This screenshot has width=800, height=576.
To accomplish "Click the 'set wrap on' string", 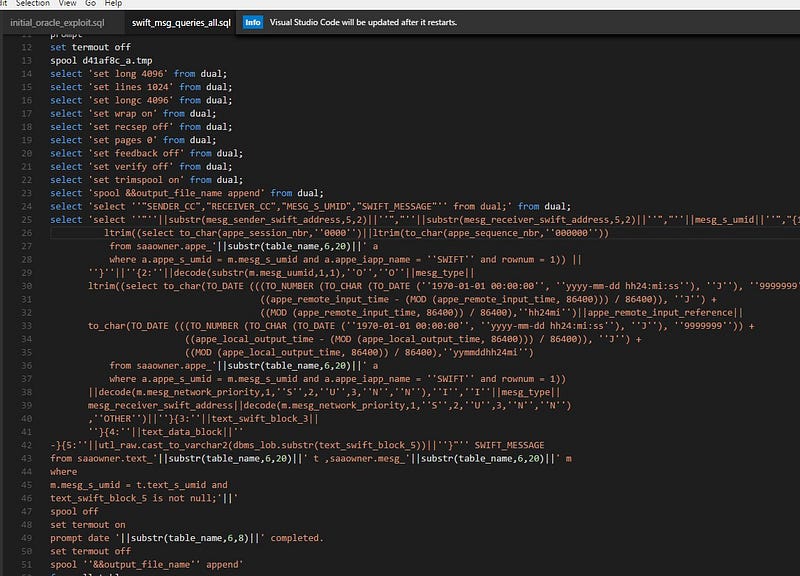I will tap(122, 113).
